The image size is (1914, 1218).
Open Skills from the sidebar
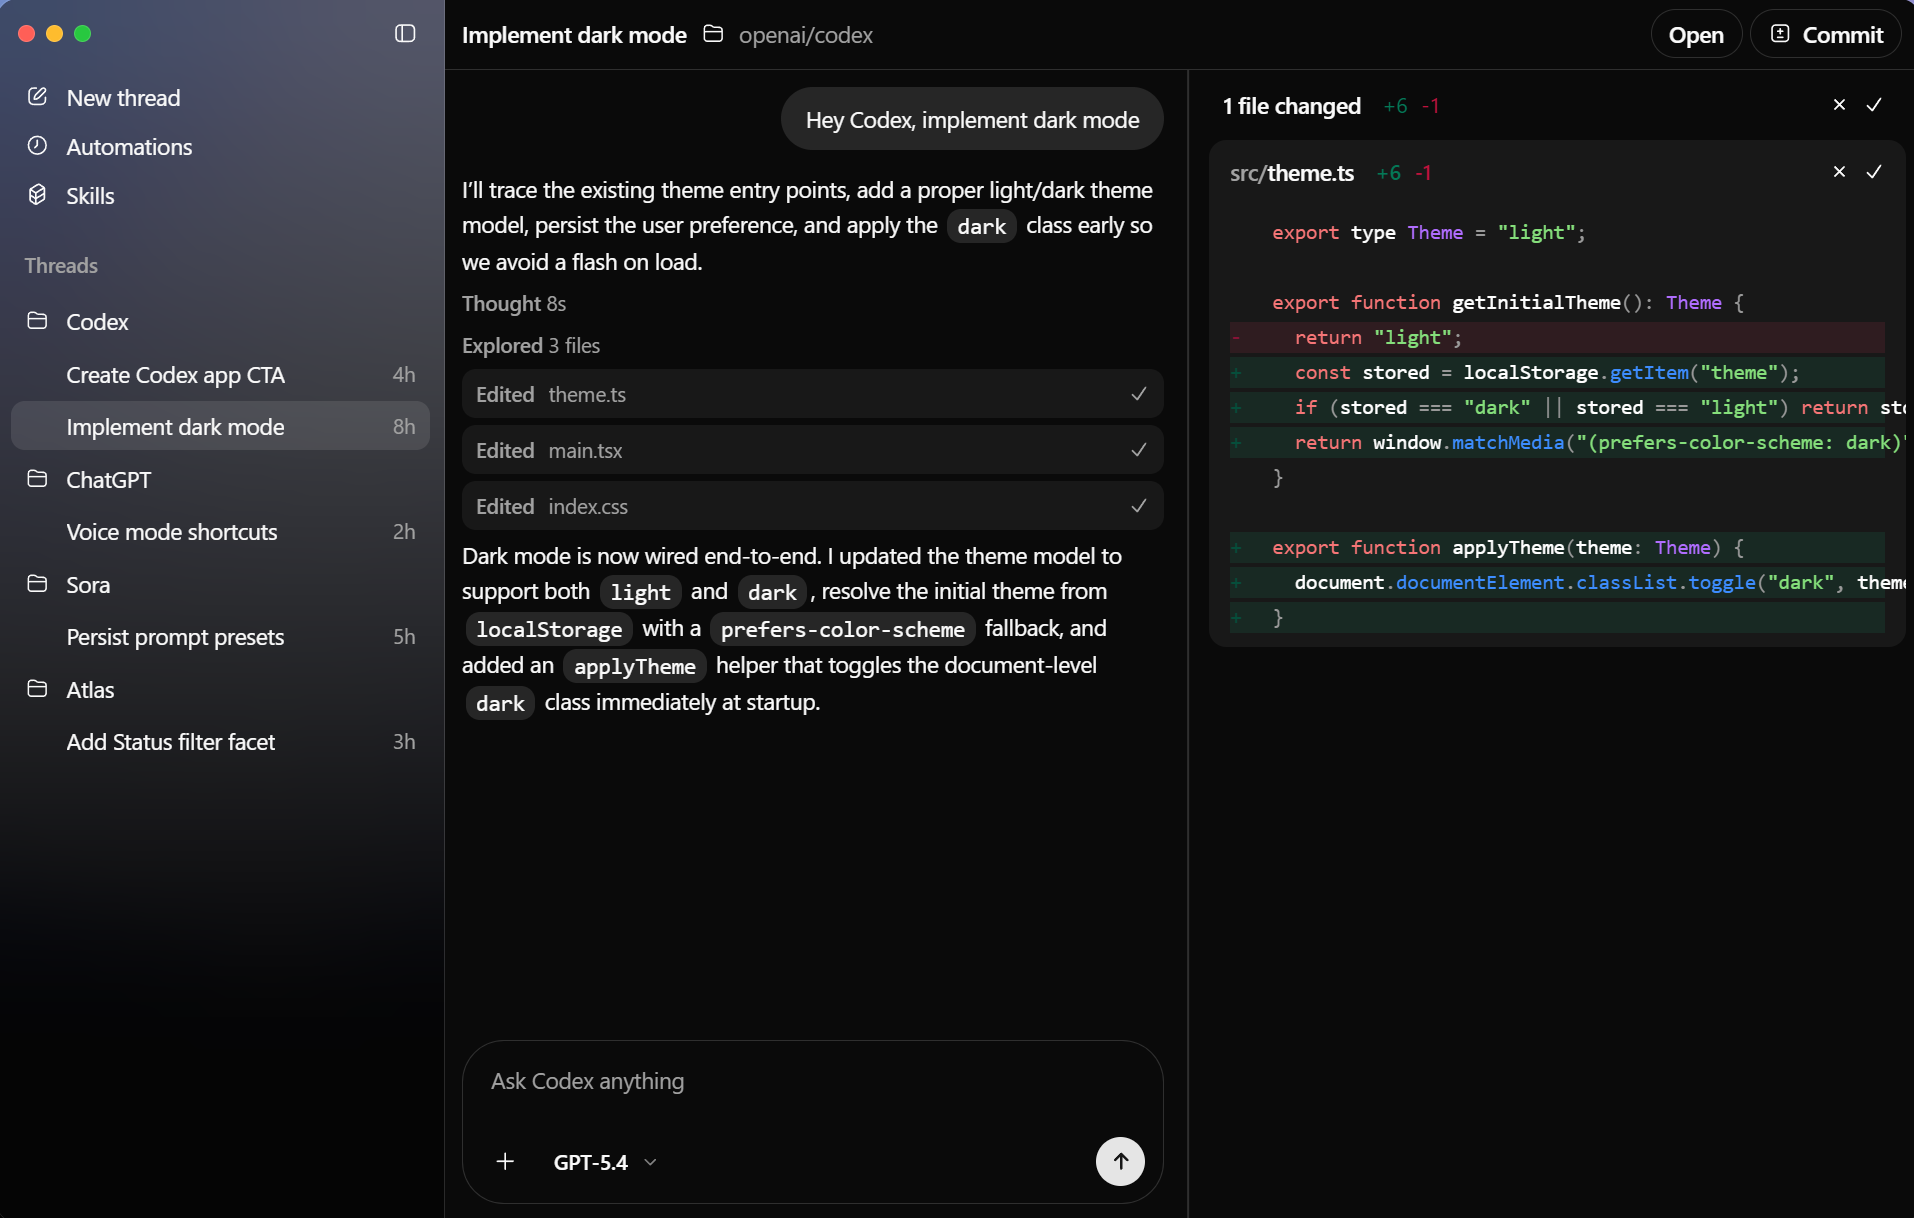tap(90, 196)
